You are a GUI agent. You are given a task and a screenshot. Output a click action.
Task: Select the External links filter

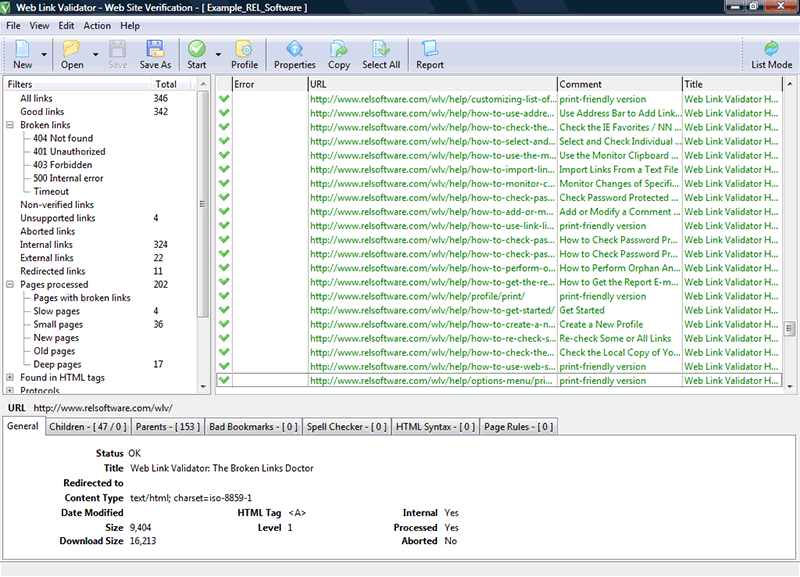click(46, 258)
